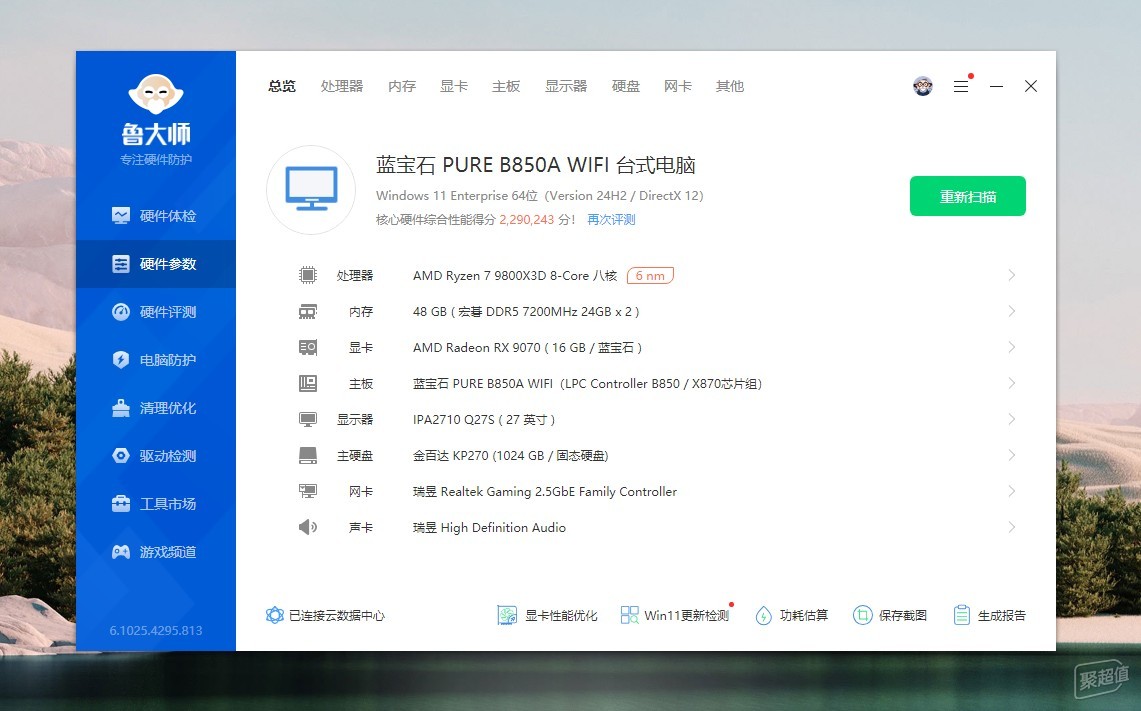Click the 声卡 speaker icon
Image resolution: width=1141 pixels, height=711 pixels.
click(308, 527)
